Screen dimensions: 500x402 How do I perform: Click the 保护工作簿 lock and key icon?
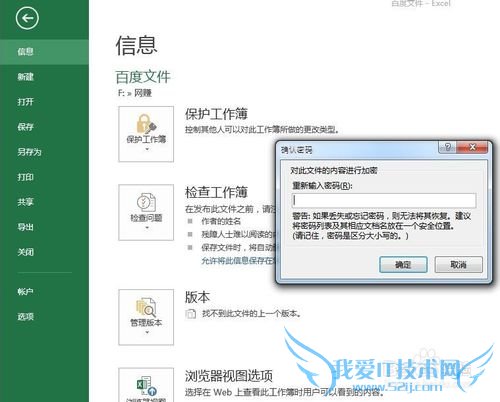click(146, 124)
